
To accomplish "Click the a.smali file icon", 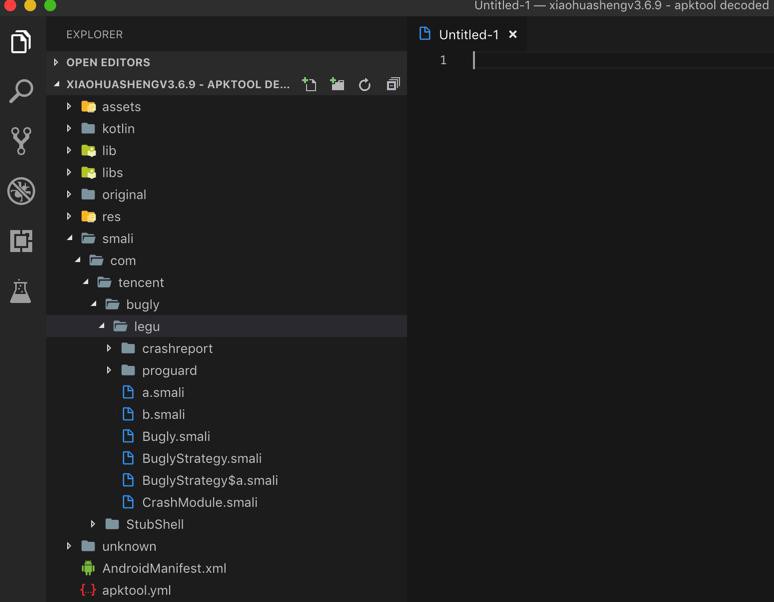I will pos(128,392).
